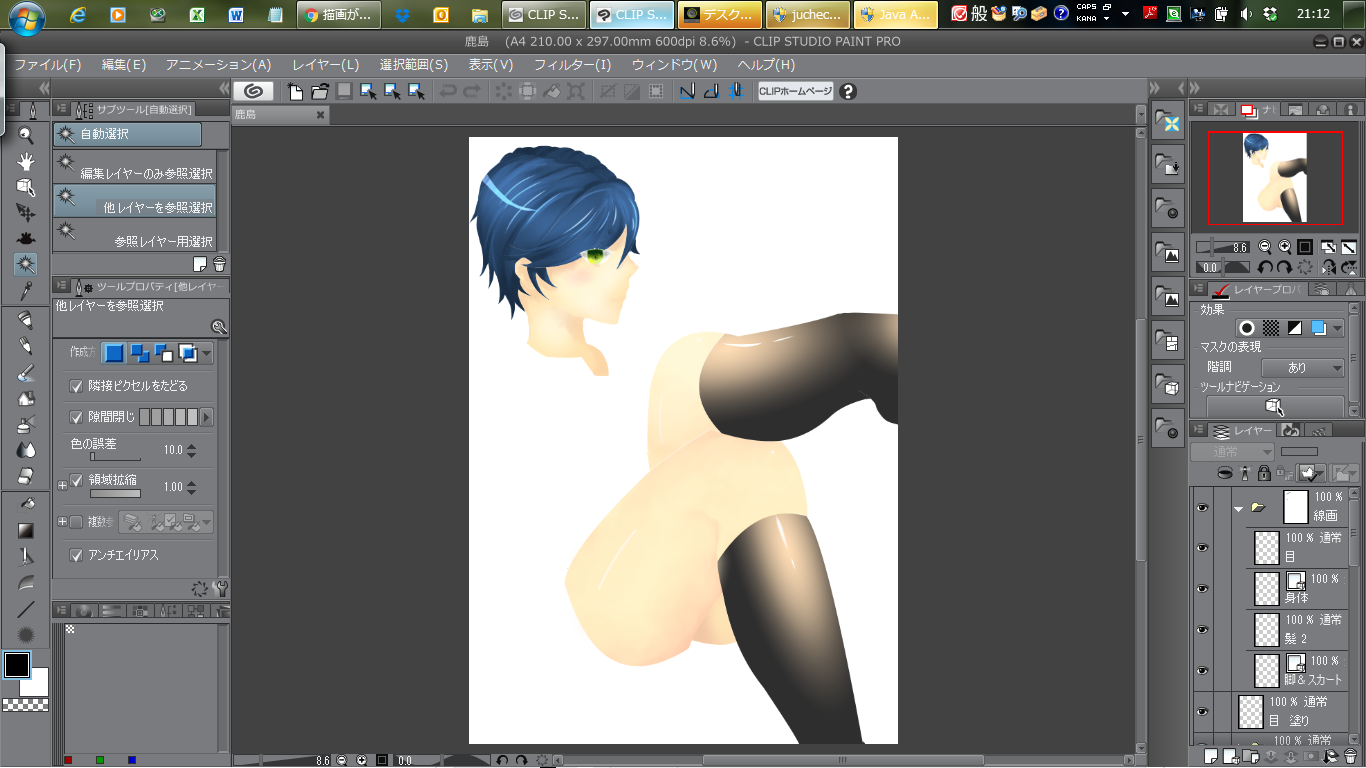Image resolution: width=1366 pixels, height=768 pixels.
Task: Open the 階調 dropdown showing あり
Action: [1302, 367]
